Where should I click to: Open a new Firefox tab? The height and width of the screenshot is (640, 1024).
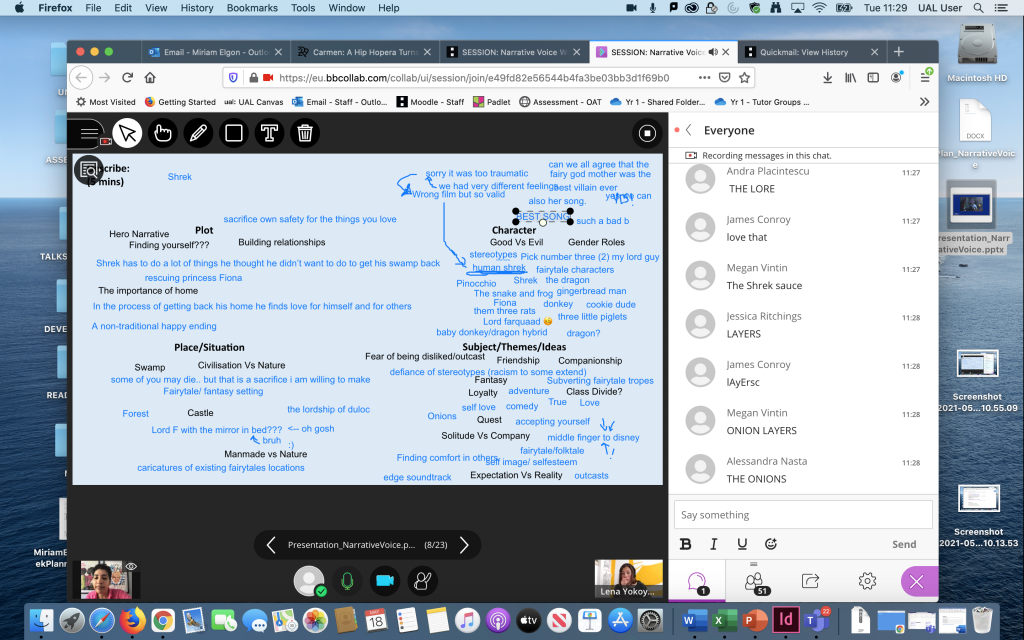899,52
